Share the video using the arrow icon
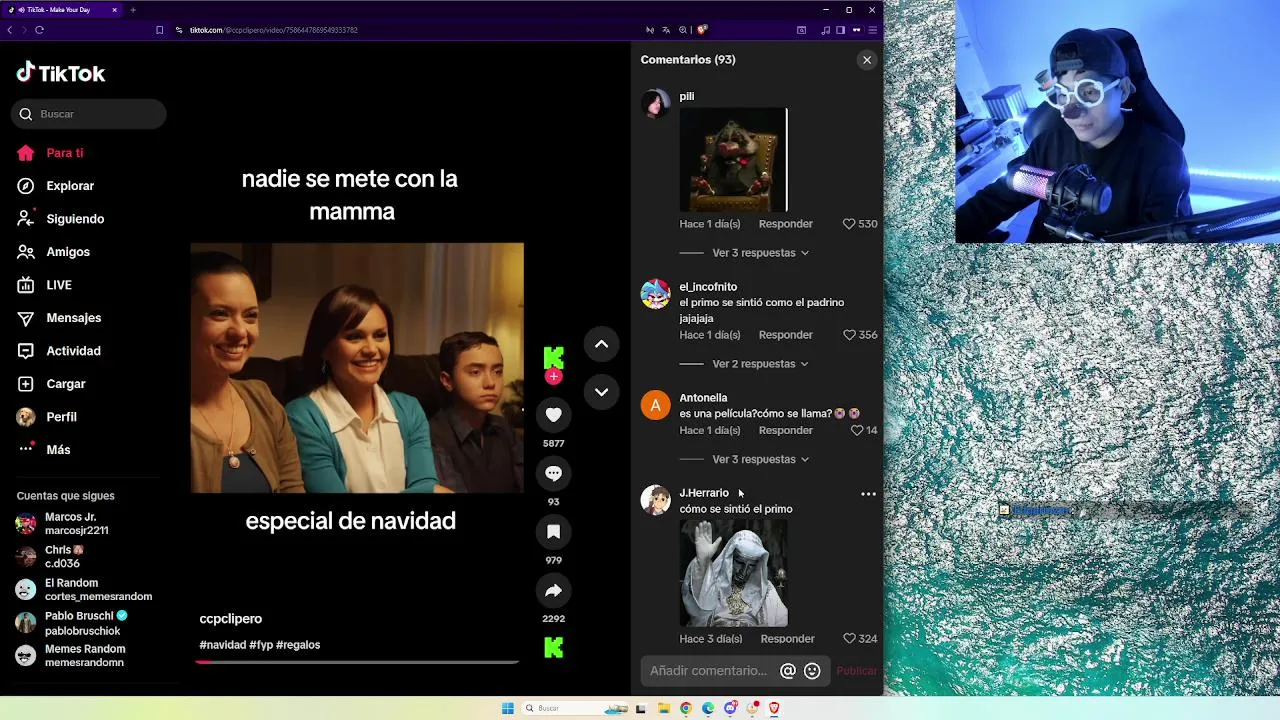This screenshot has width=1280, height=720. click(553, 591)
